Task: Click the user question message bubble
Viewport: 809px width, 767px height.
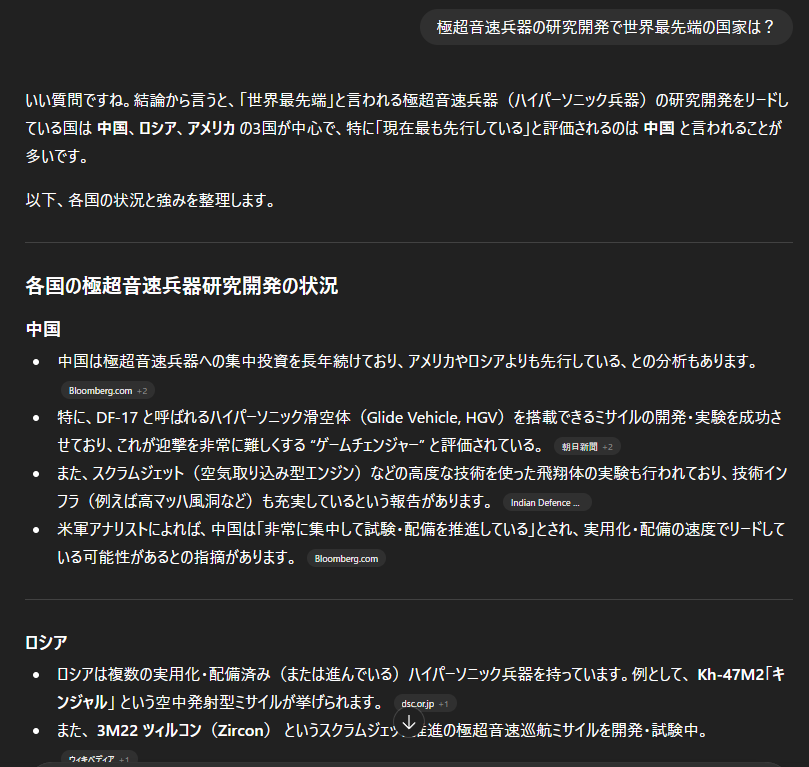Action: 606,27
